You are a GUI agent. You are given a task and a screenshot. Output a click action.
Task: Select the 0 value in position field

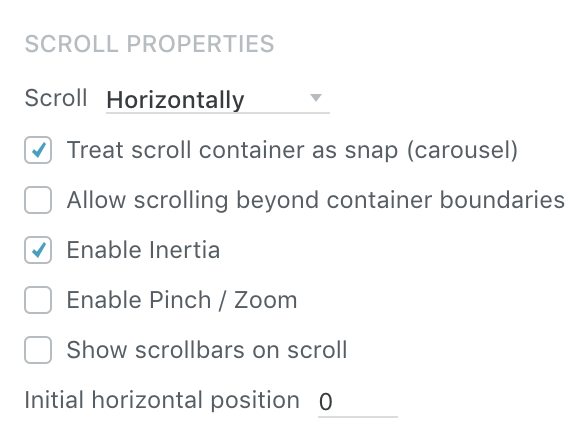pos(326,402)
